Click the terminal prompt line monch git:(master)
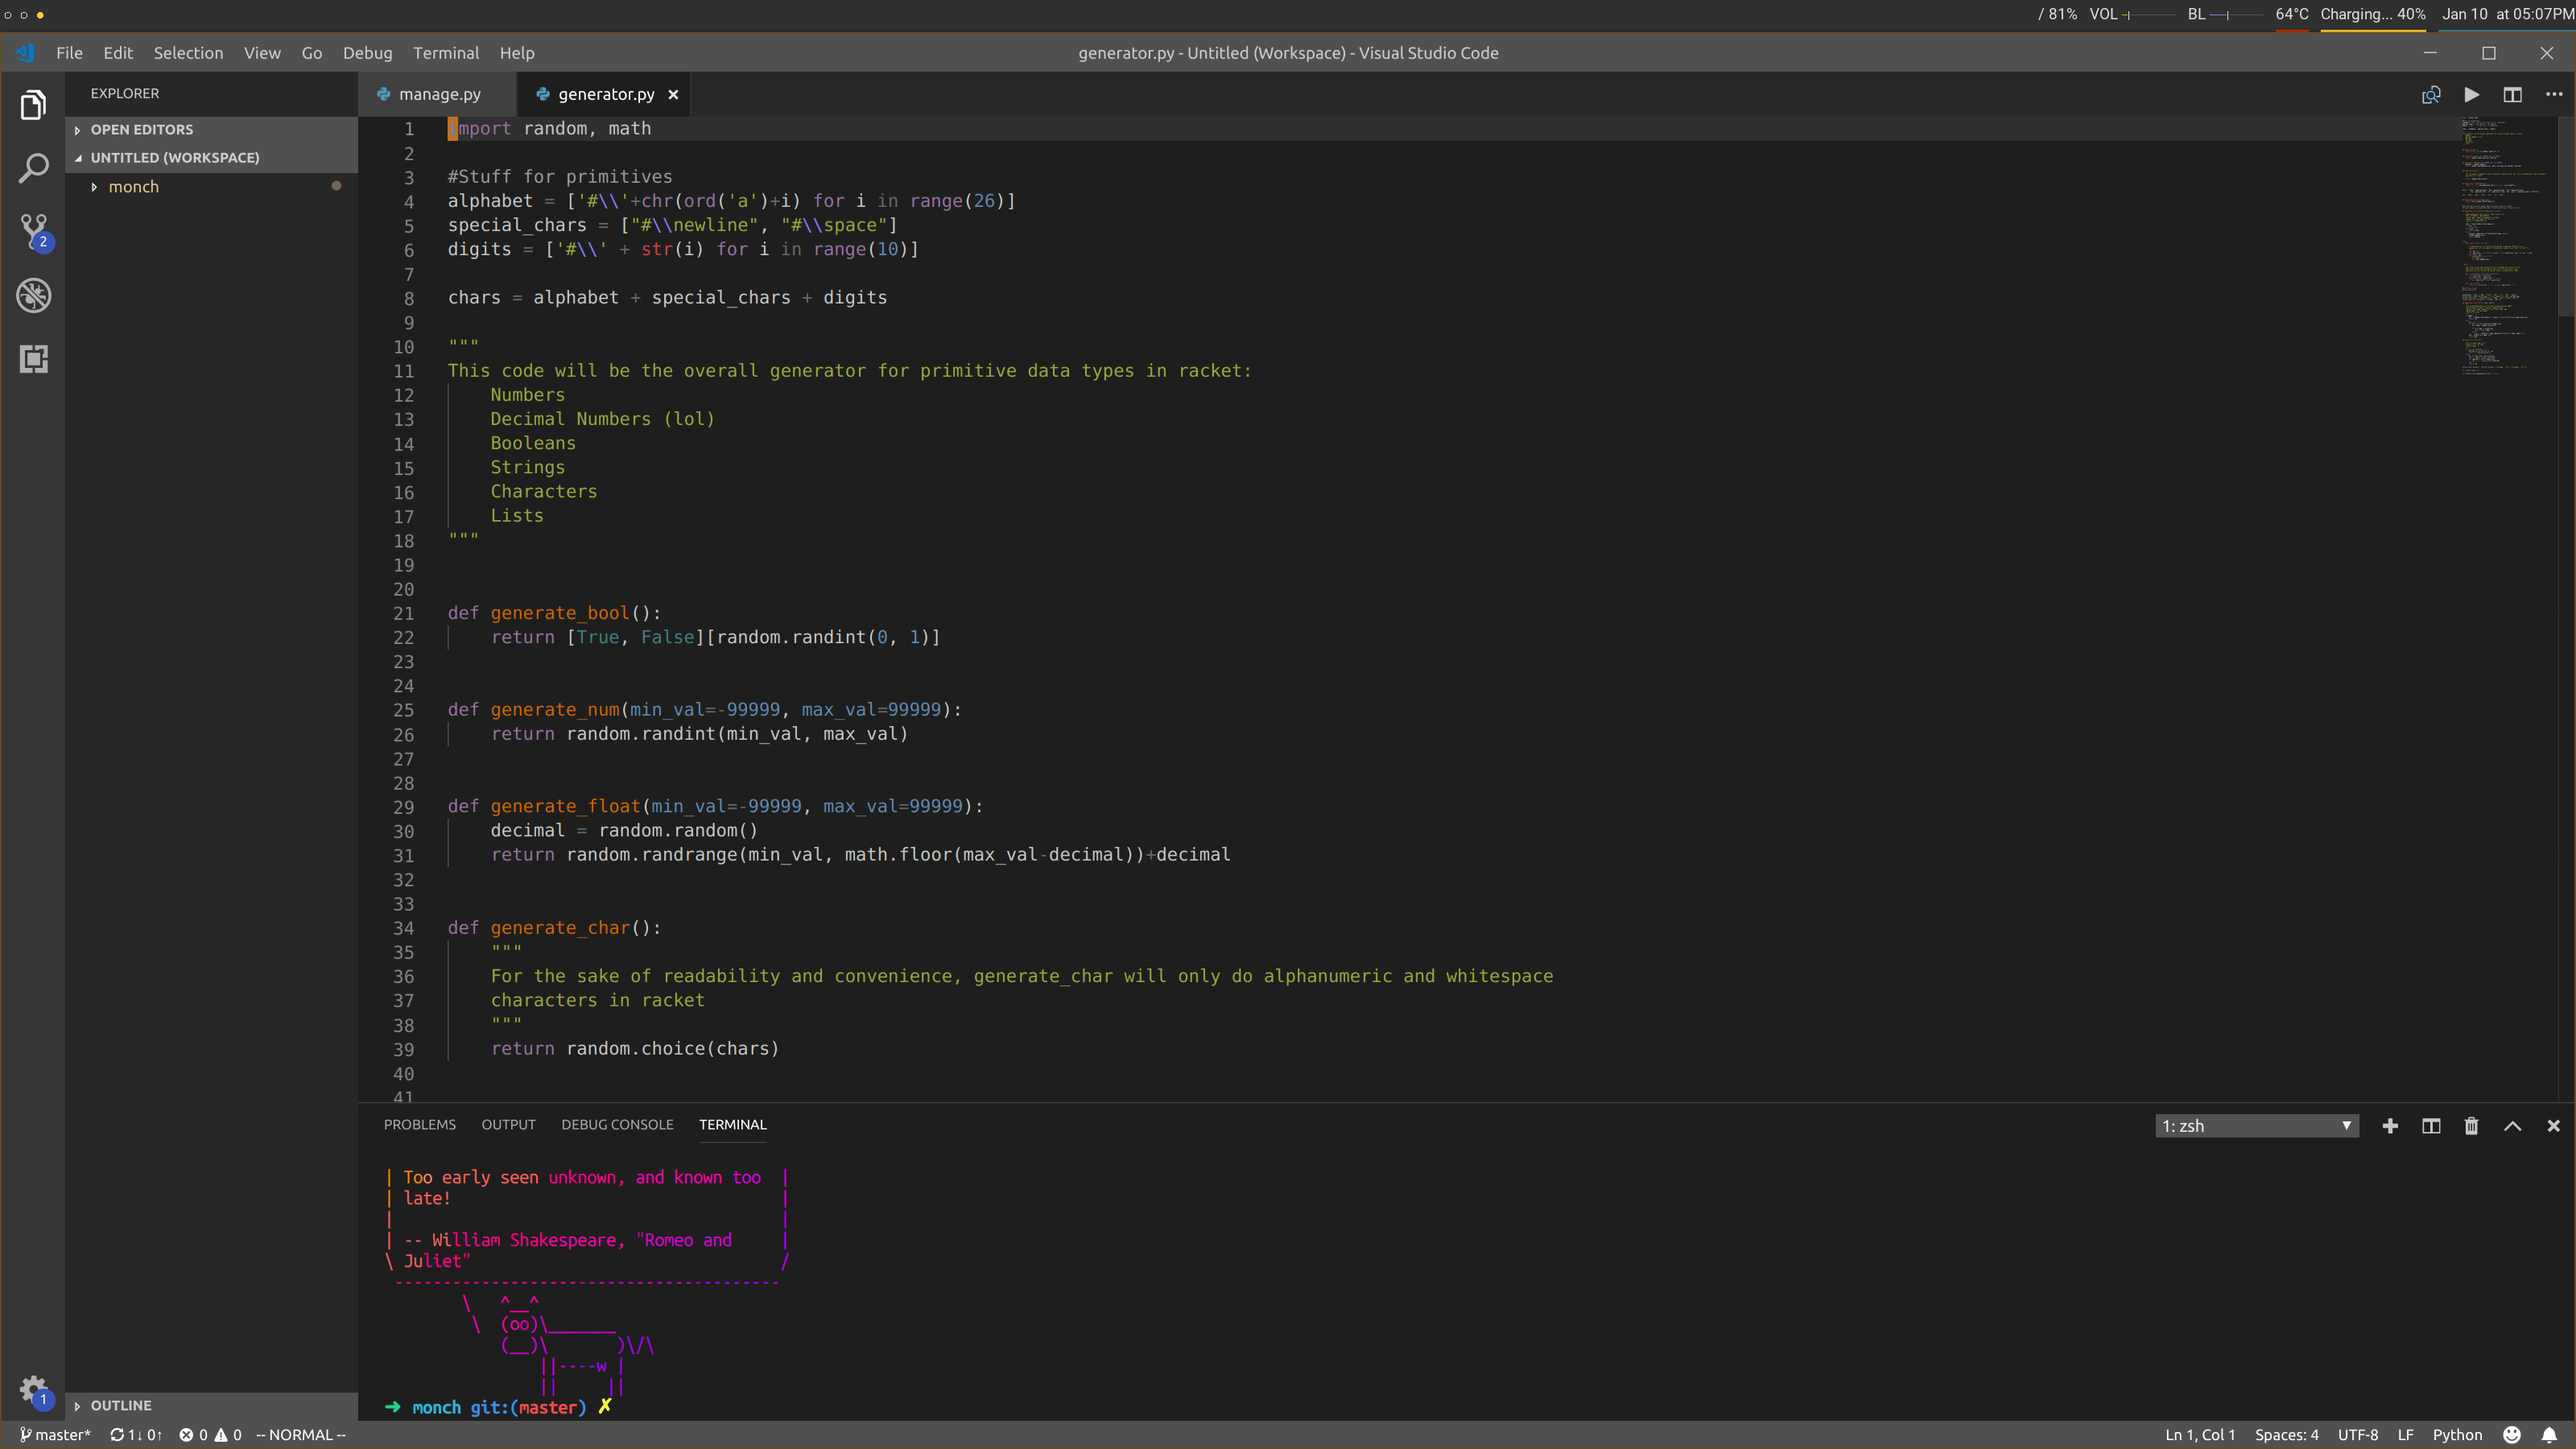This screenshot has height=1449, width=2576. point(498,1407)
